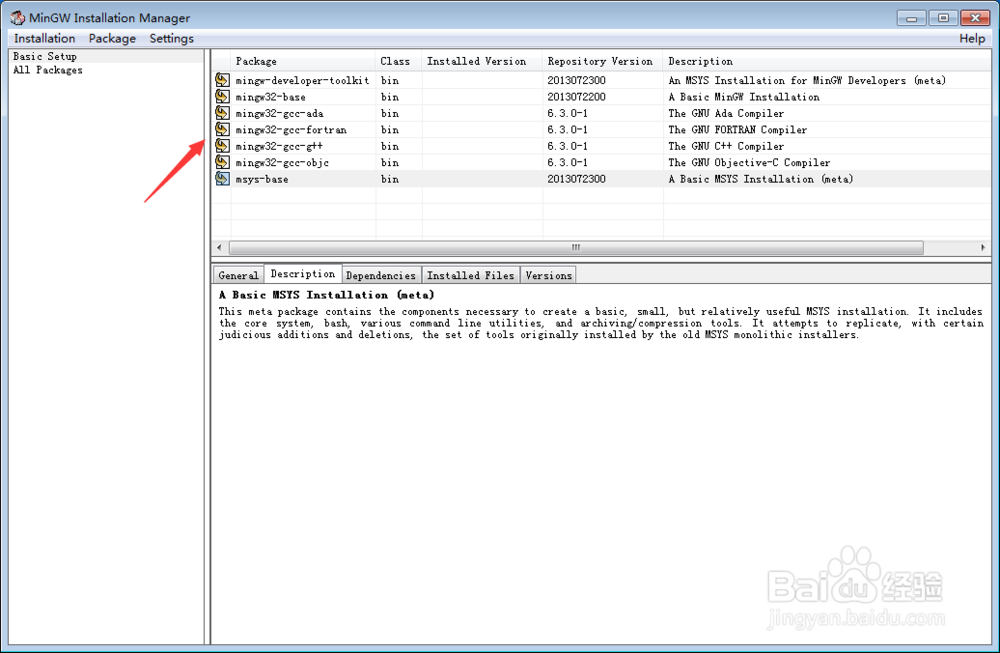
Task: Mark the mingw32-gcc-ada package checkbox icon
Action: coord(222,113)
